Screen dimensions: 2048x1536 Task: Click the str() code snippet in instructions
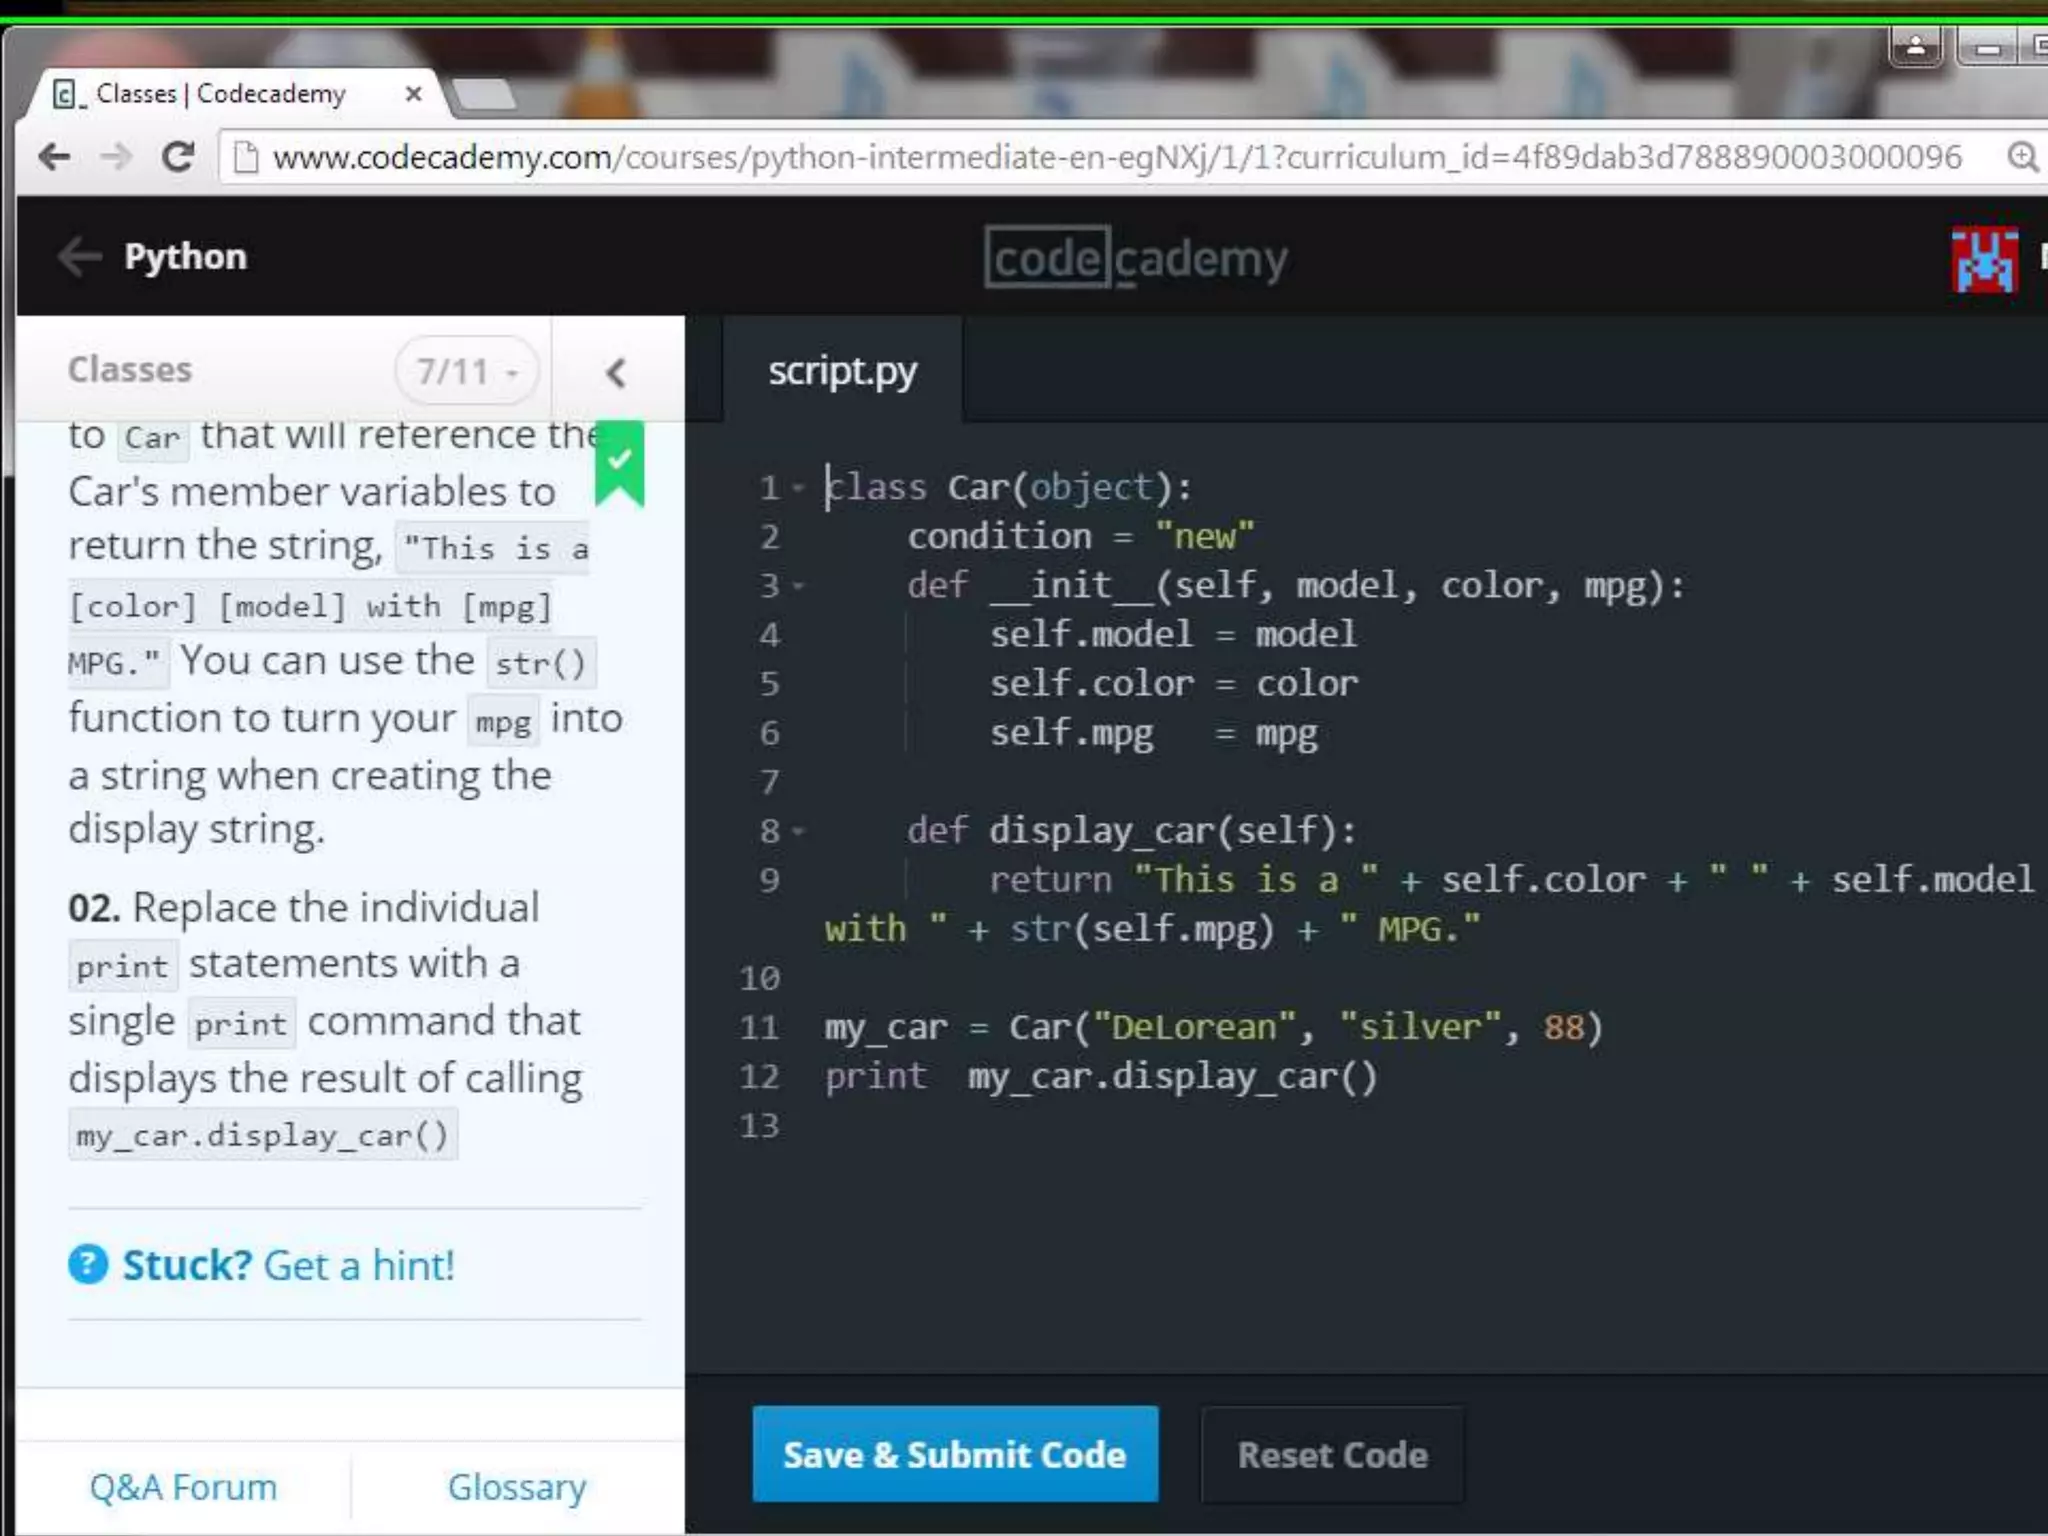541,663
